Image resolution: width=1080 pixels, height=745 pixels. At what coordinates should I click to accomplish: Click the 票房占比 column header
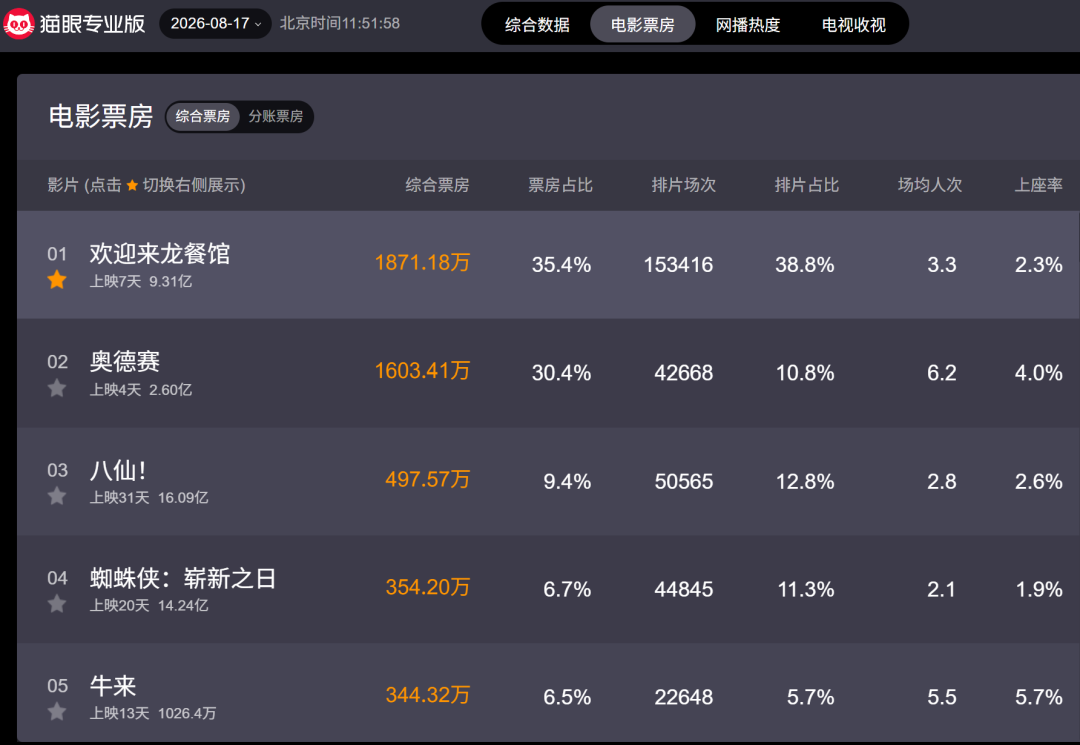(x=560, y=185)
